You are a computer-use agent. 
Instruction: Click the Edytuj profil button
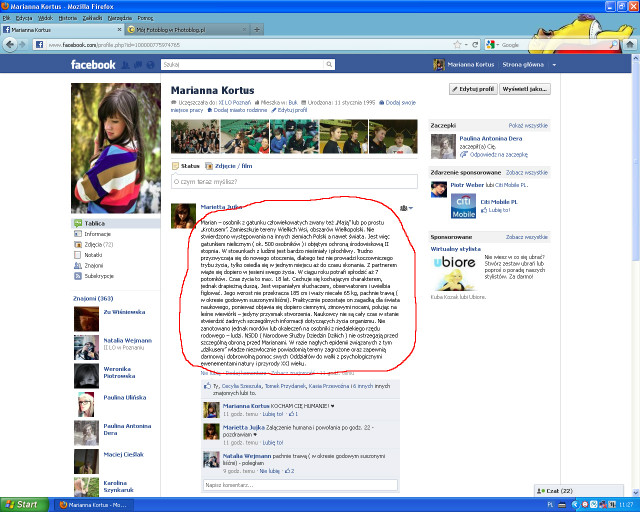click(473, 89)
